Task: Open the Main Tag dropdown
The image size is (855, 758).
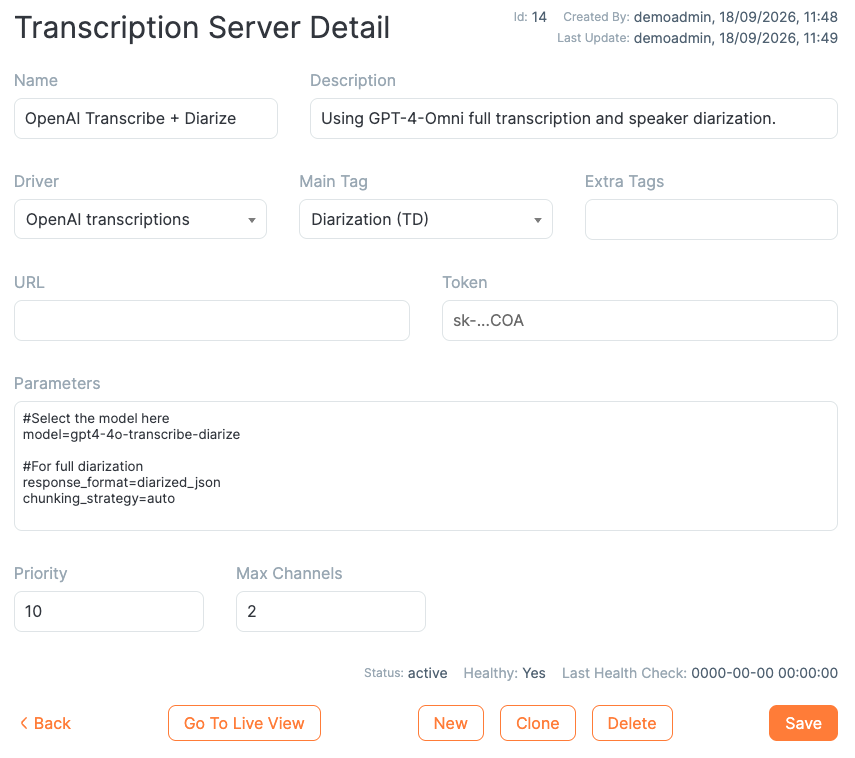Action: 426,219
